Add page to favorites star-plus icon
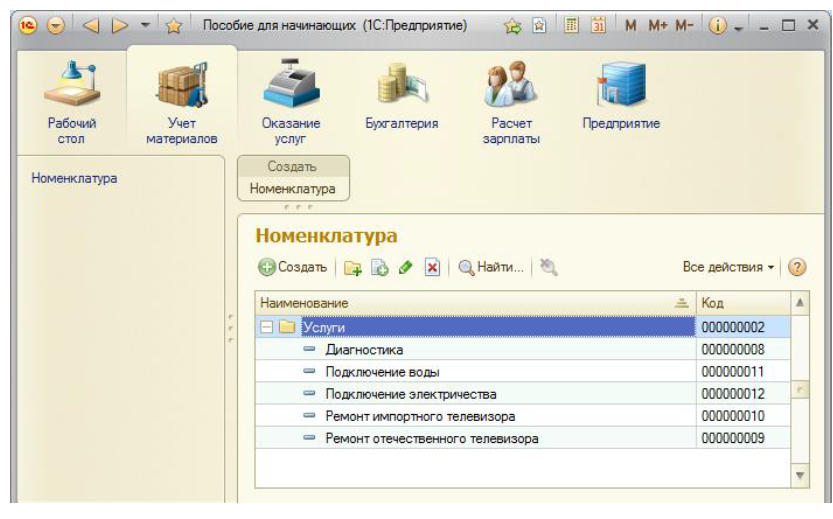This screenshot has height=519, width=833. coord(513,25)
